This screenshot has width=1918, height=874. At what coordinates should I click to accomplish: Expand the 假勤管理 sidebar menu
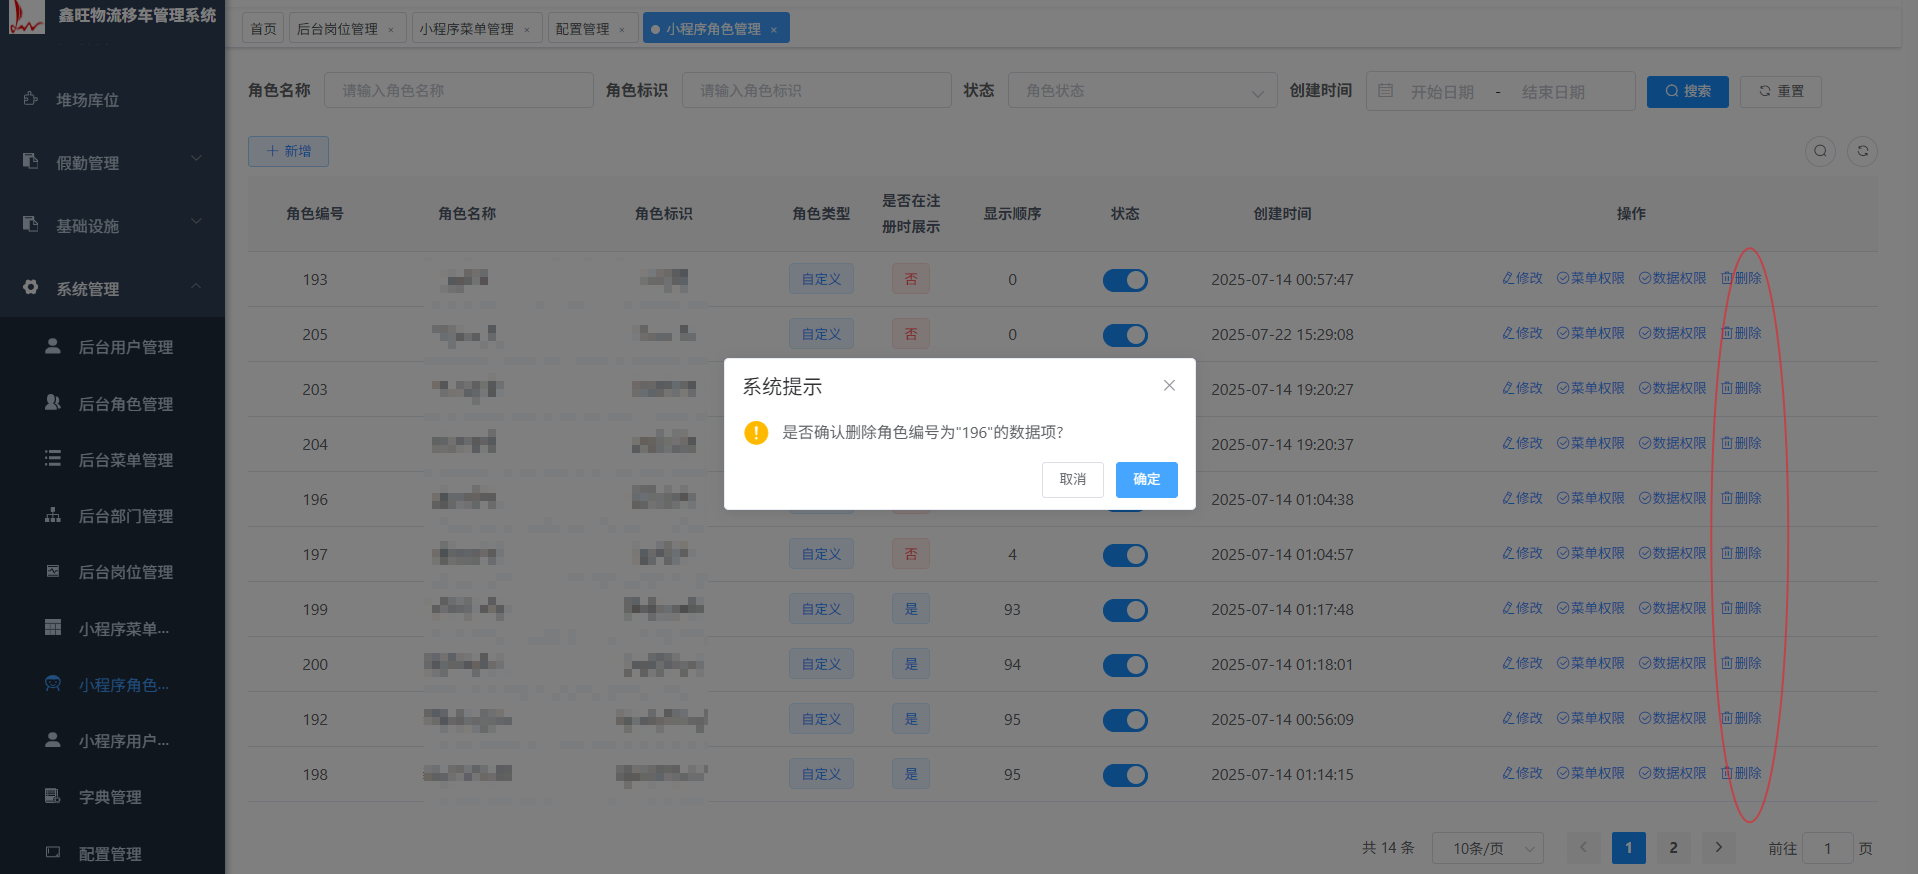pos(112,162)
